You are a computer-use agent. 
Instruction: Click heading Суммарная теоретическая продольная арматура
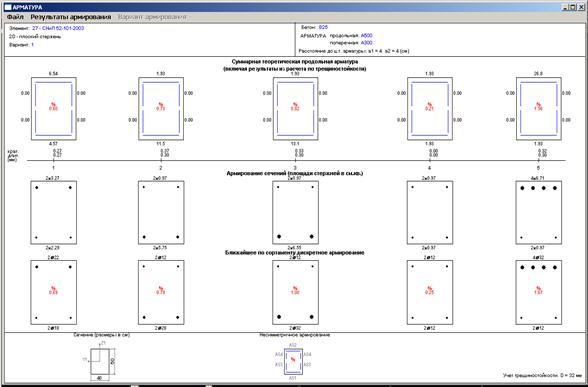[295, 61]
